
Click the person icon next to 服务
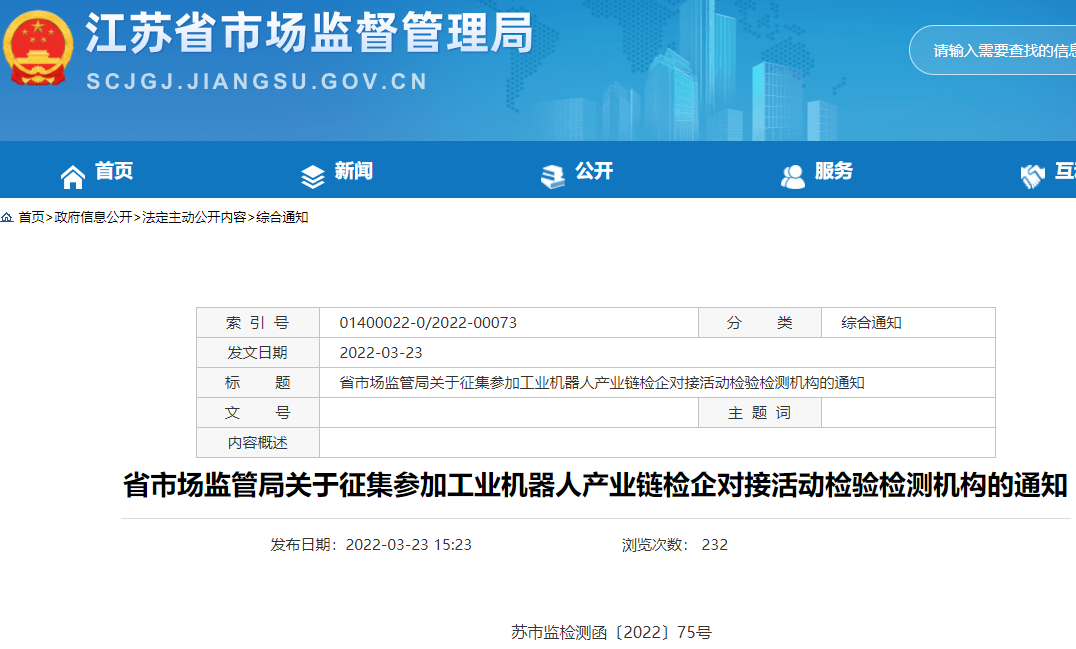pos(793,173)
